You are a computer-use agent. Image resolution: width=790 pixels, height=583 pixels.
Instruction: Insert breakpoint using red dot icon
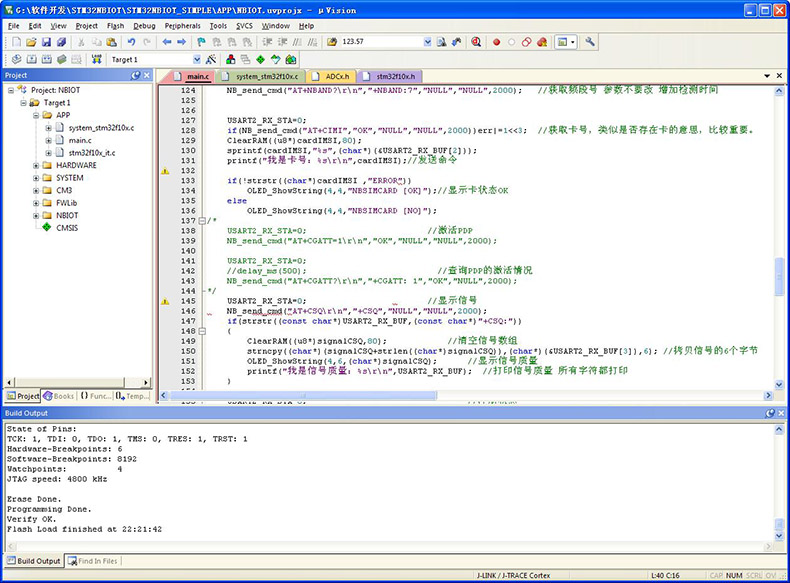(x=496, y=42)
